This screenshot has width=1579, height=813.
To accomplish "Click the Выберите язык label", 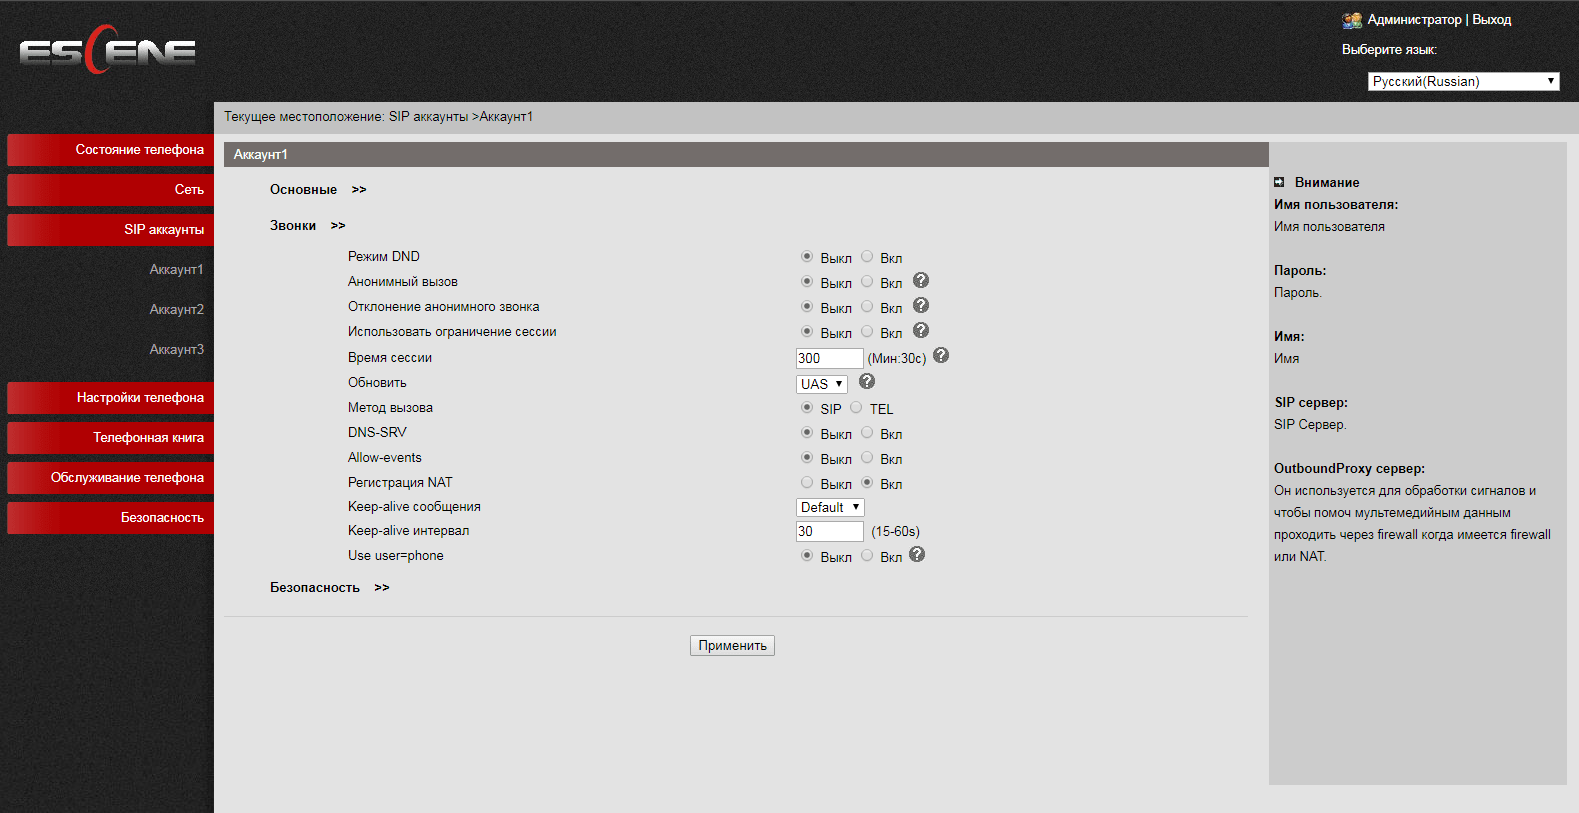I will tap(1389, 49).
